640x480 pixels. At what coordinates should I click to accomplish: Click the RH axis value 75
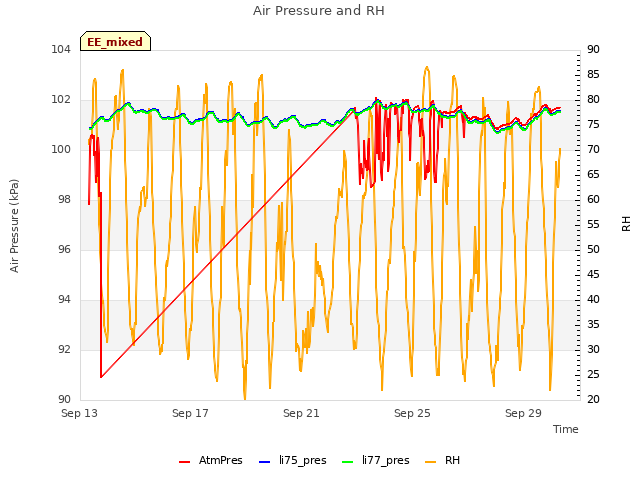593,124
